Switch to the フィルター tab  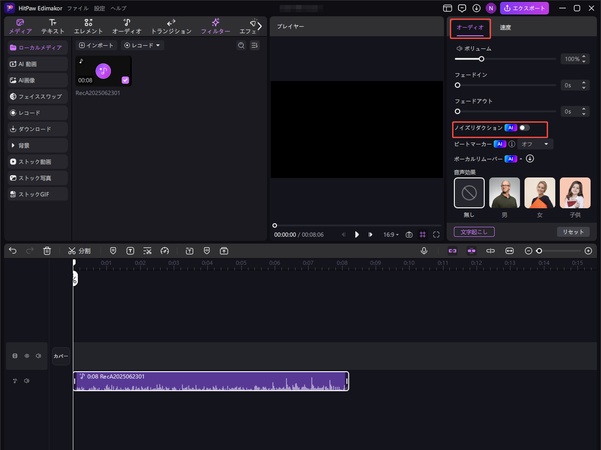pyautogui.click(x=215, y=26)
